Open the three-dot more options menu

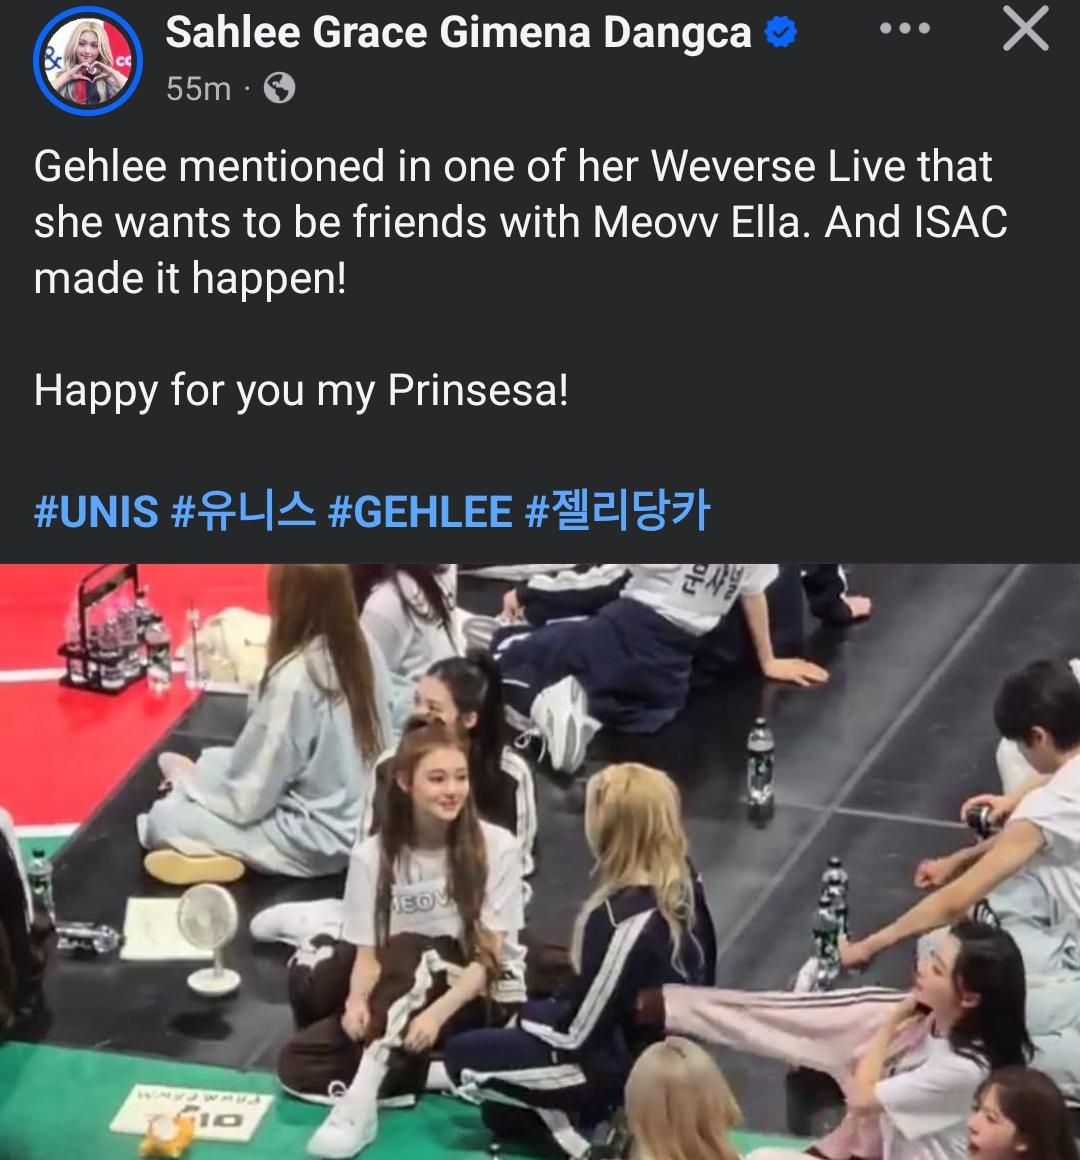coord(905,30)
